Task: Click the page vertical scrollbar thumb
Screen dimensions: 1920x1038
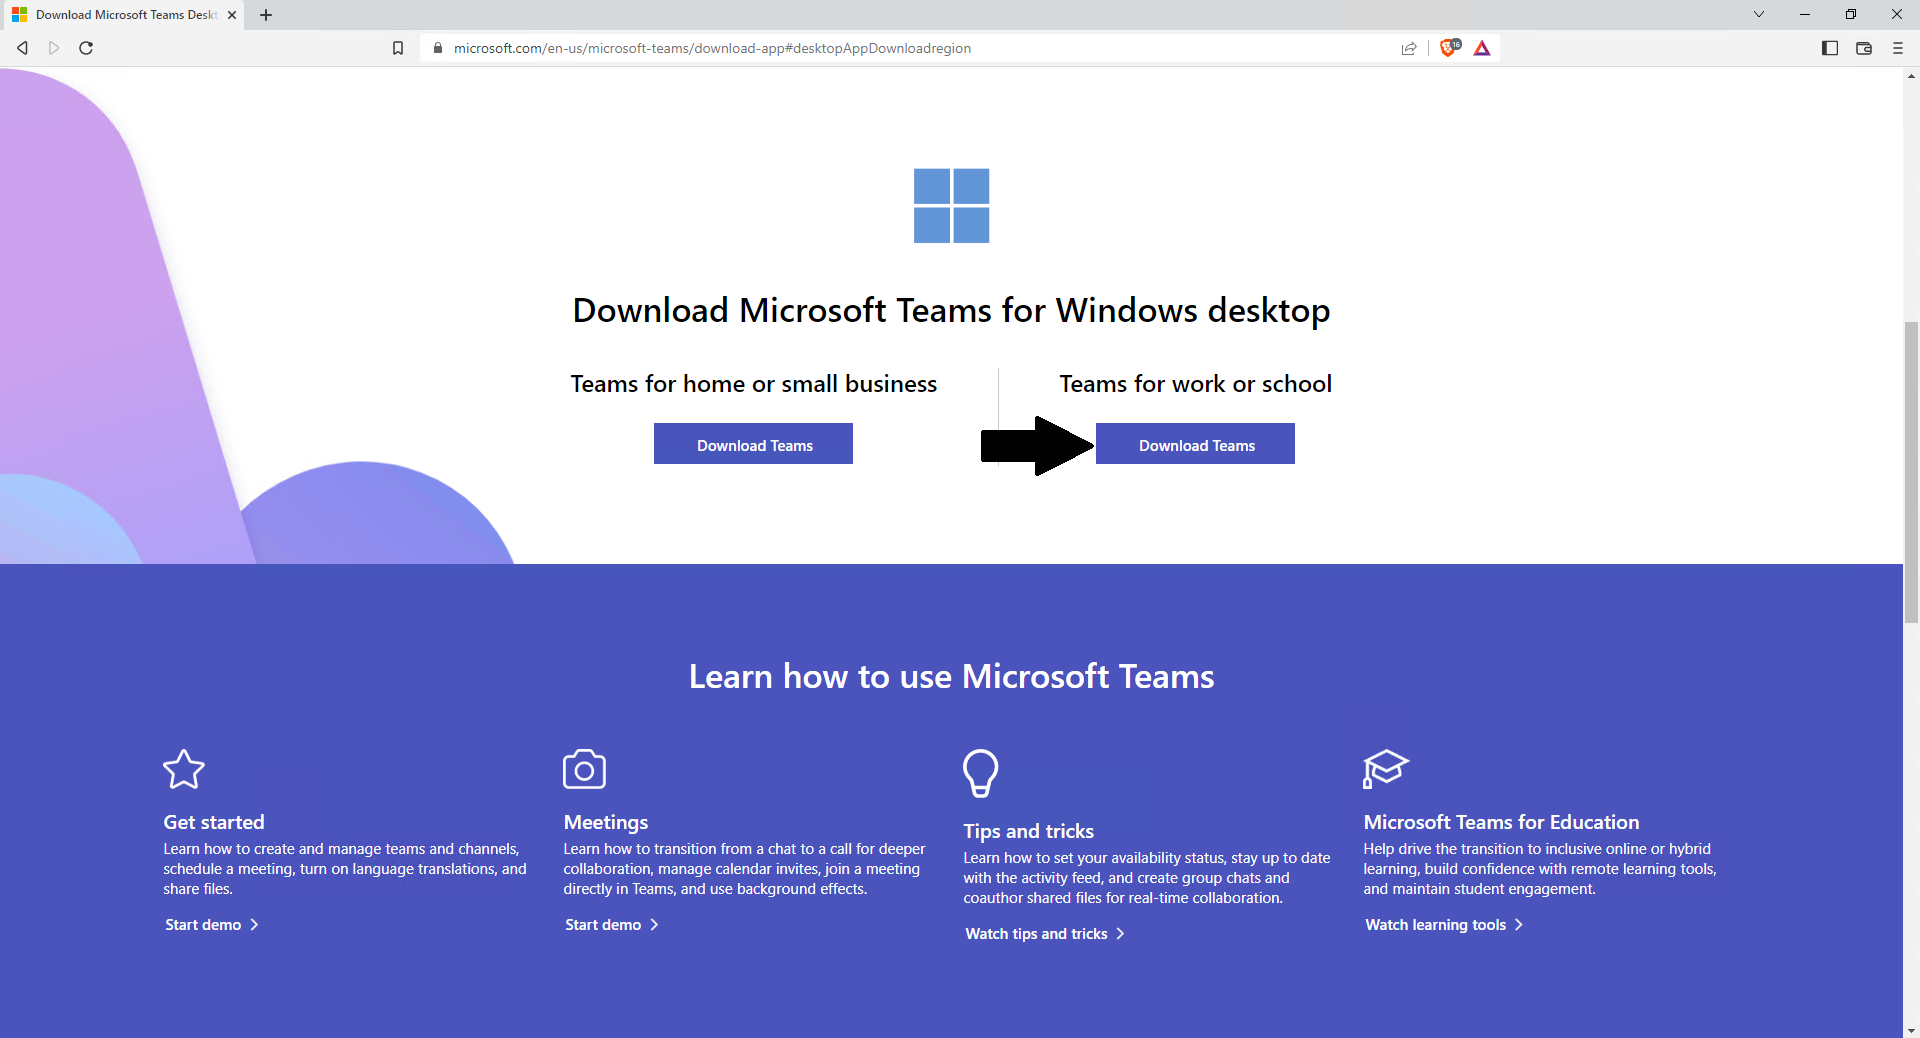Action: (1911, 472)
